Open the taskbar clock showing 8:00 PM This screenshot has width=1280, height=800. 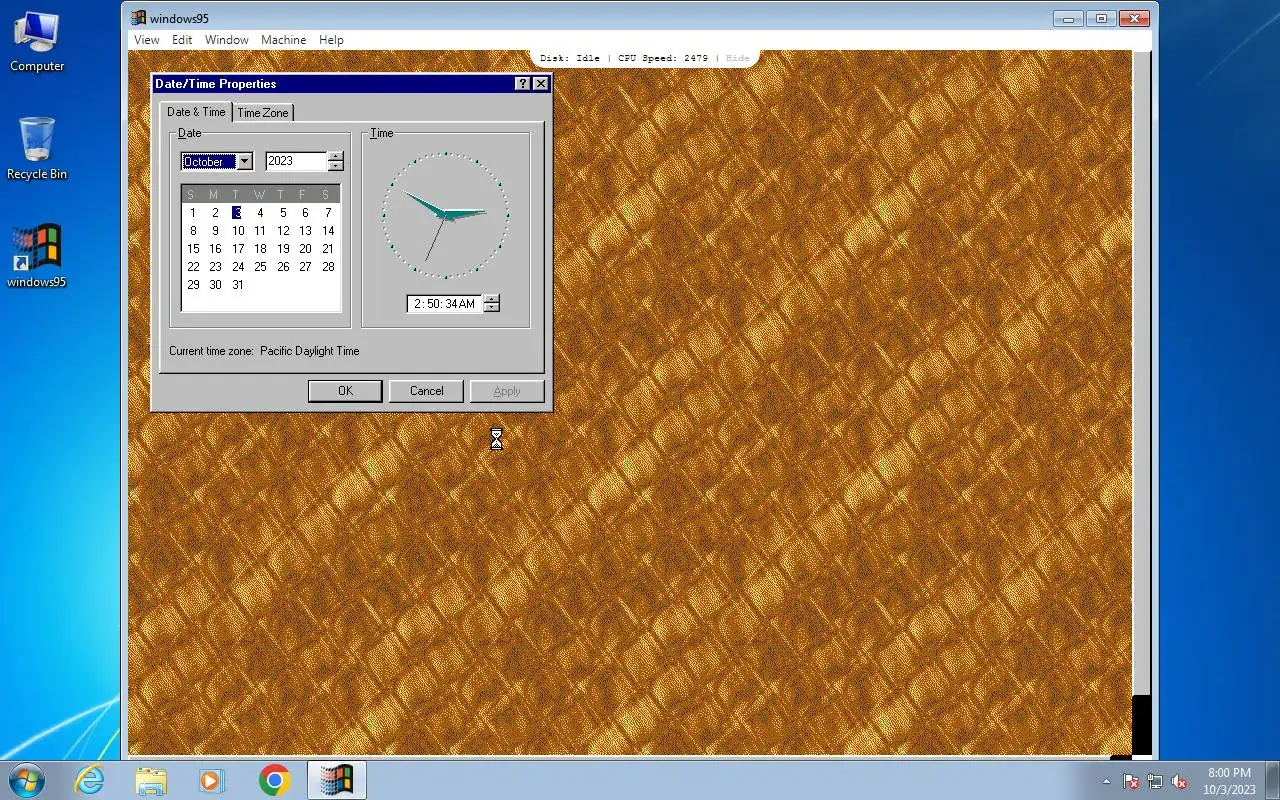pos(1229,781)
